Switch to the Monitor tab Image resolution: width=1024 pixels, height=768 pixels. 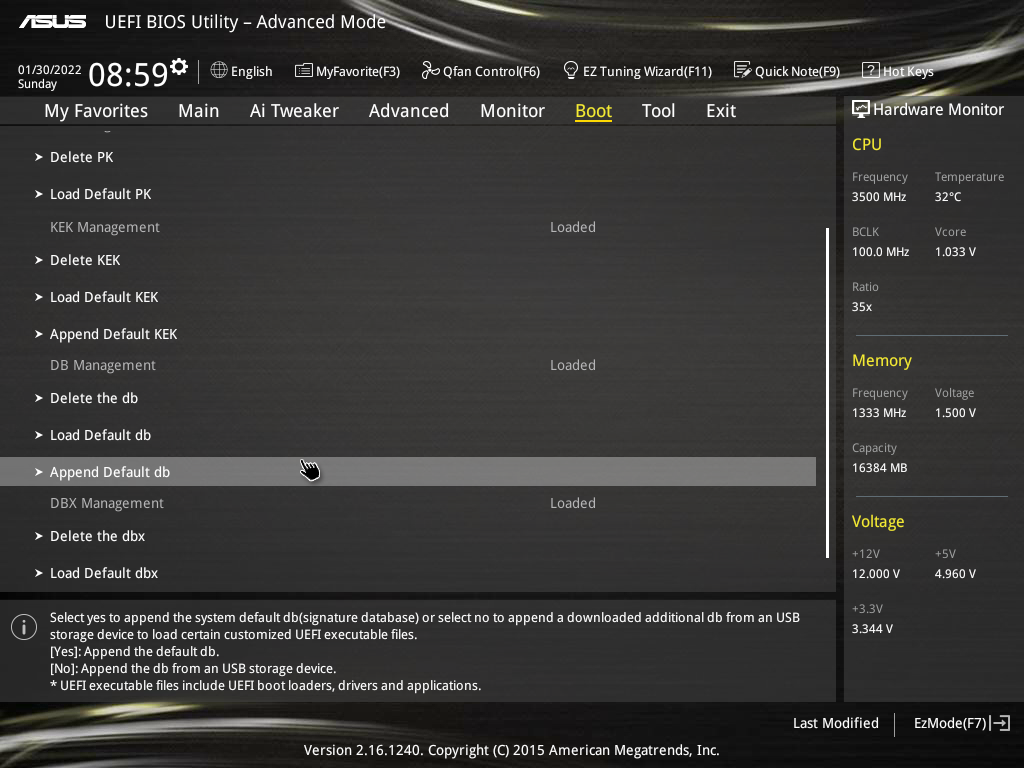pyautogui.click(x=512, y=111)
